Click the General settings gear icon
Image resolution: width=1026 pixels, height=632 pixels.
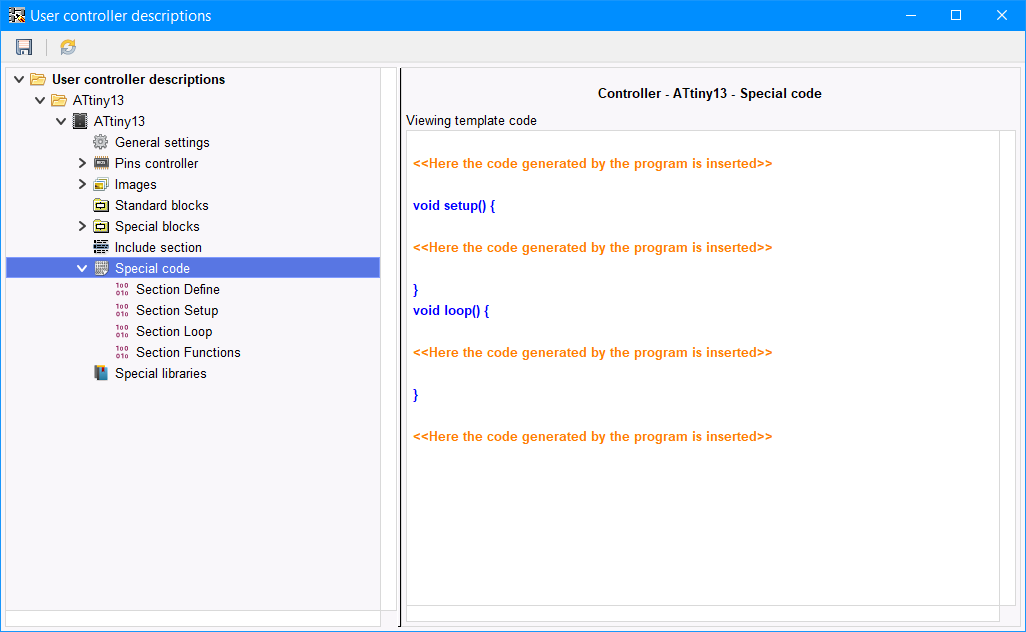[x=101, y=142]
